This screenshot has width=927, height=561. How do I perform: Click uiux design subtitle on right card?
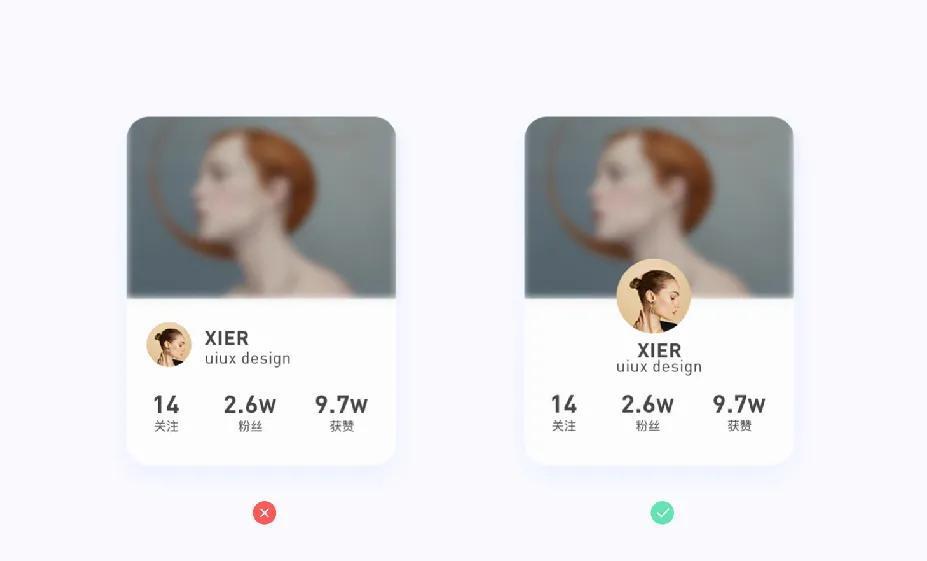tap(659, 367)
